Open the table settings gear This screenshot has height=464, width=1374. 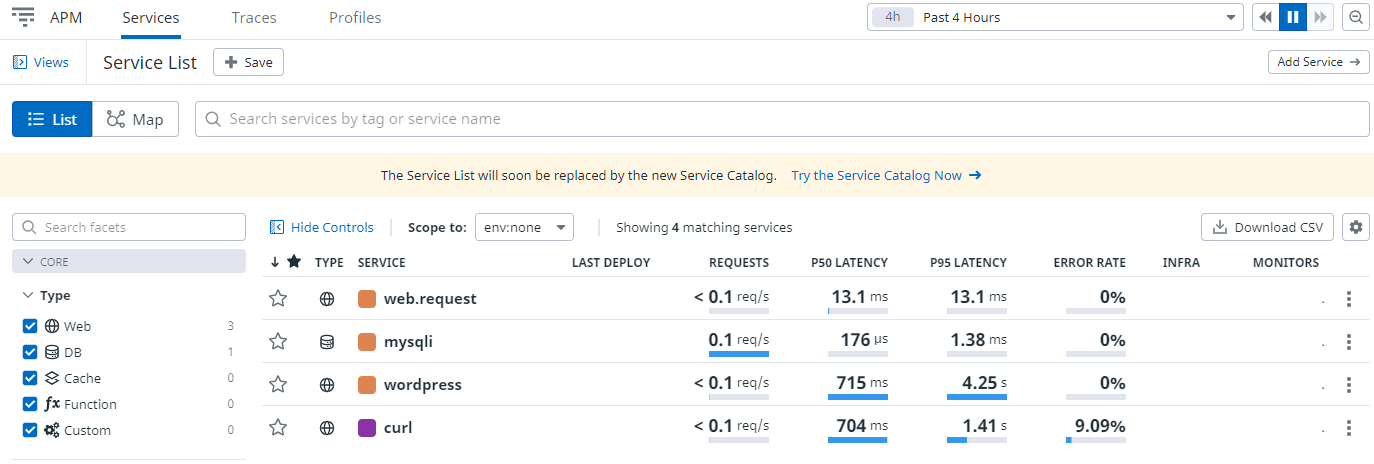tap(1356, 227)
